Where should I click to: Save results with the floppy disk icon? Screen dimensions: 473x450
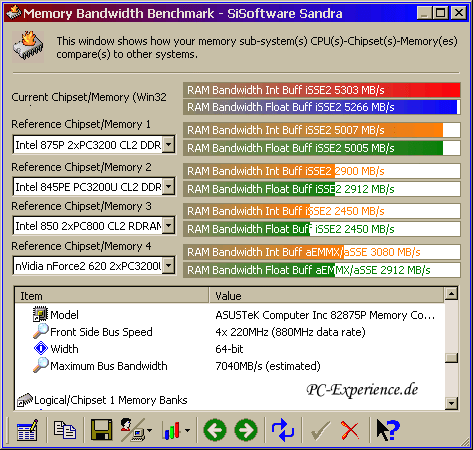click(x=101, y=430)
